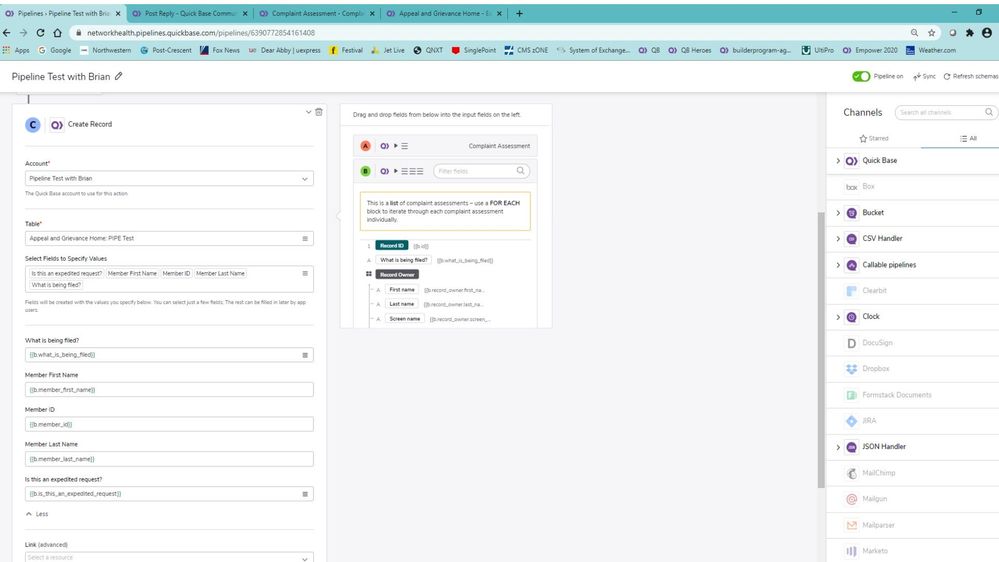Open the Link (advanced) resource dropdown
This screenshot has height=562, width=999.
[169, 558]
